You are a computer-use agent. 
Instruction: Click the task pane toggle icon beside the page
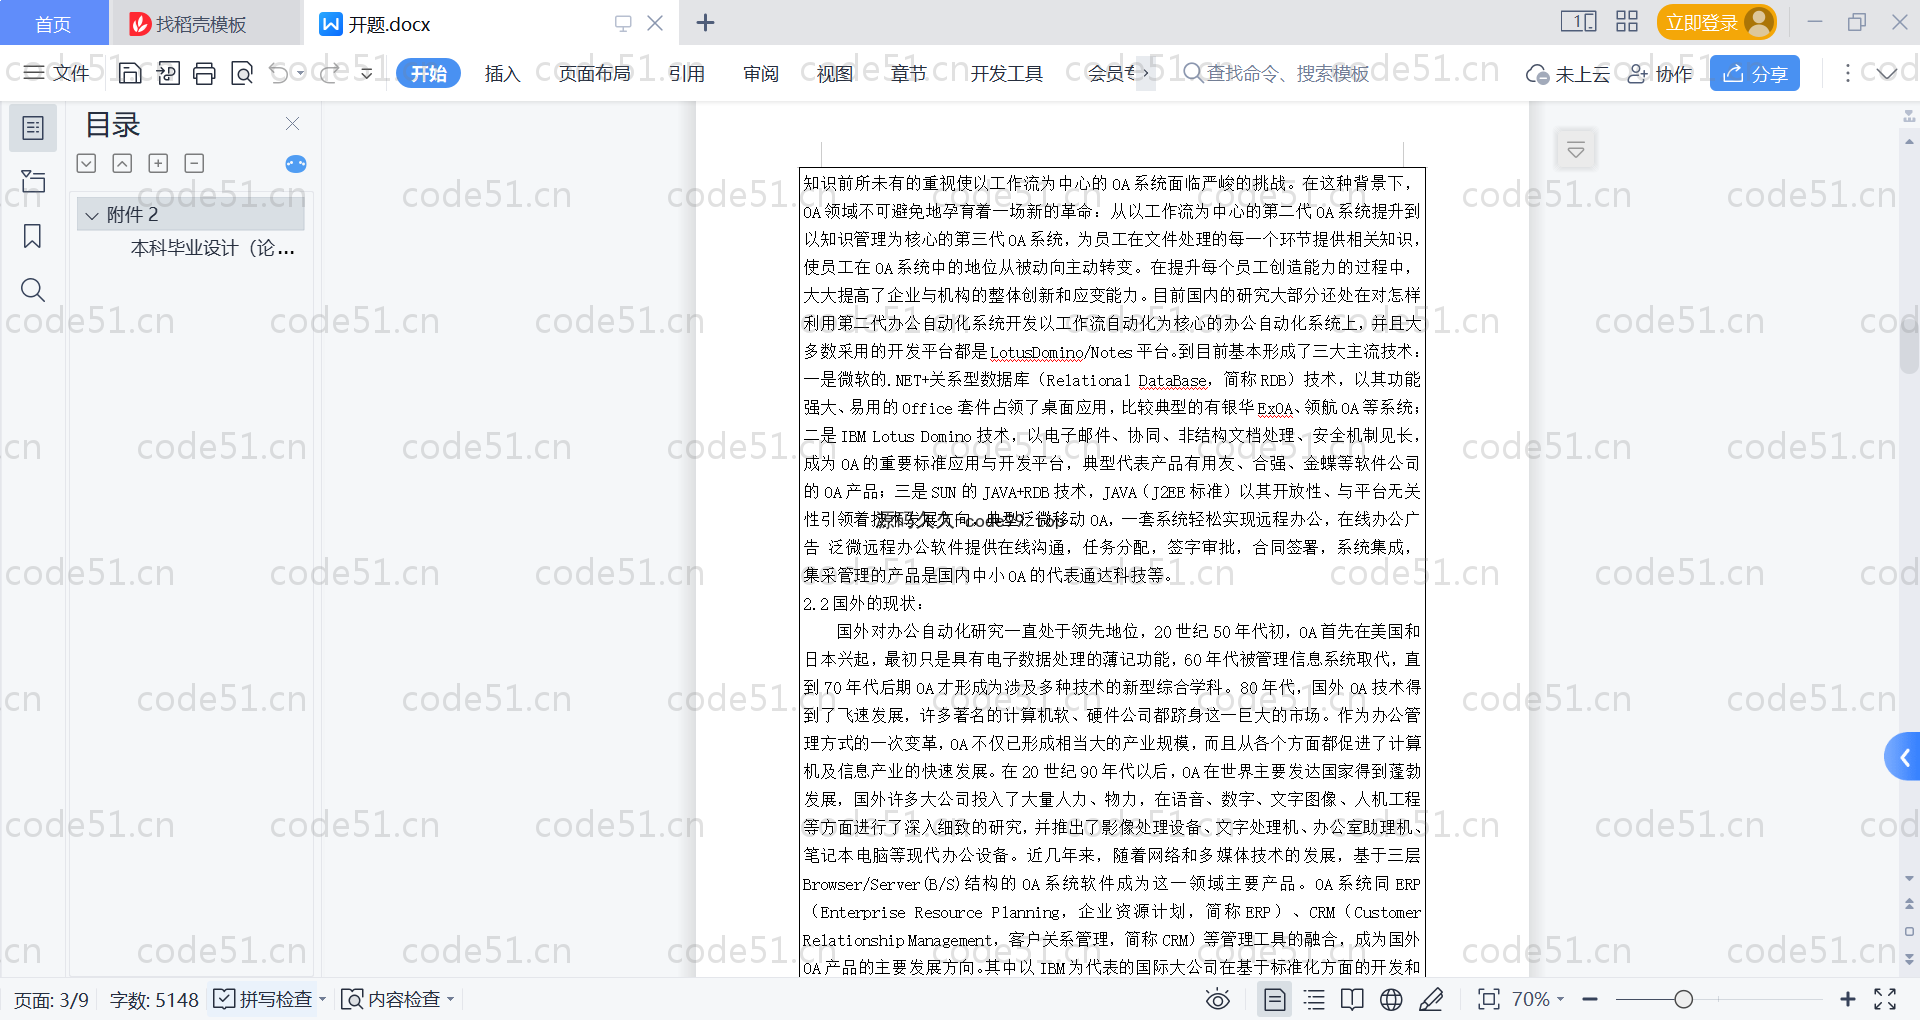point(1576,150)
